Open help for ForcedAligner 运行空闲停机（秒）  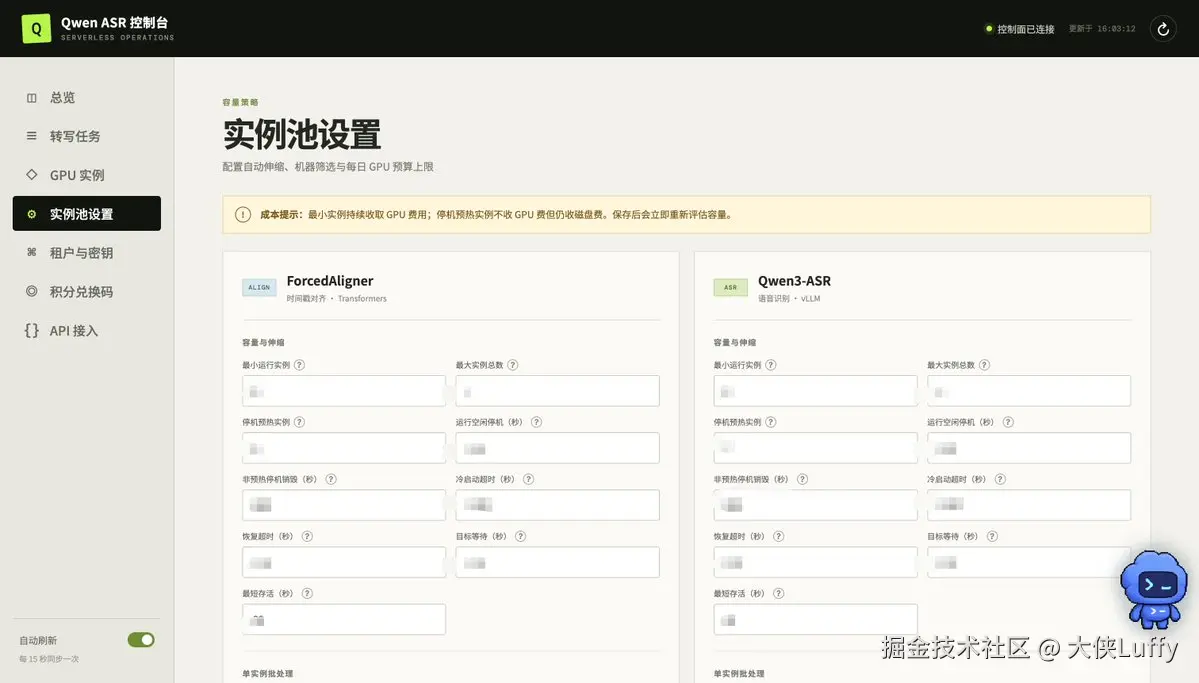click(536, 422)
